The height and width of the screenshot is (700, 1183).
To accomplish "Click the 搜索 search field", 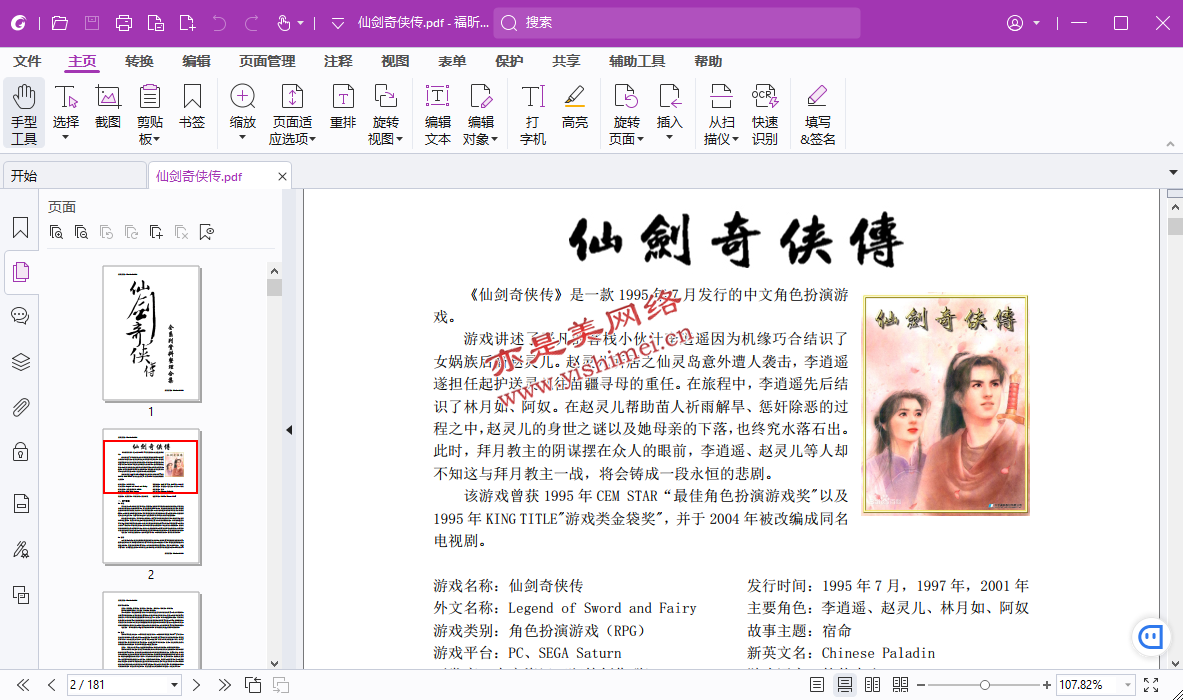I will [x=678, y=23].
